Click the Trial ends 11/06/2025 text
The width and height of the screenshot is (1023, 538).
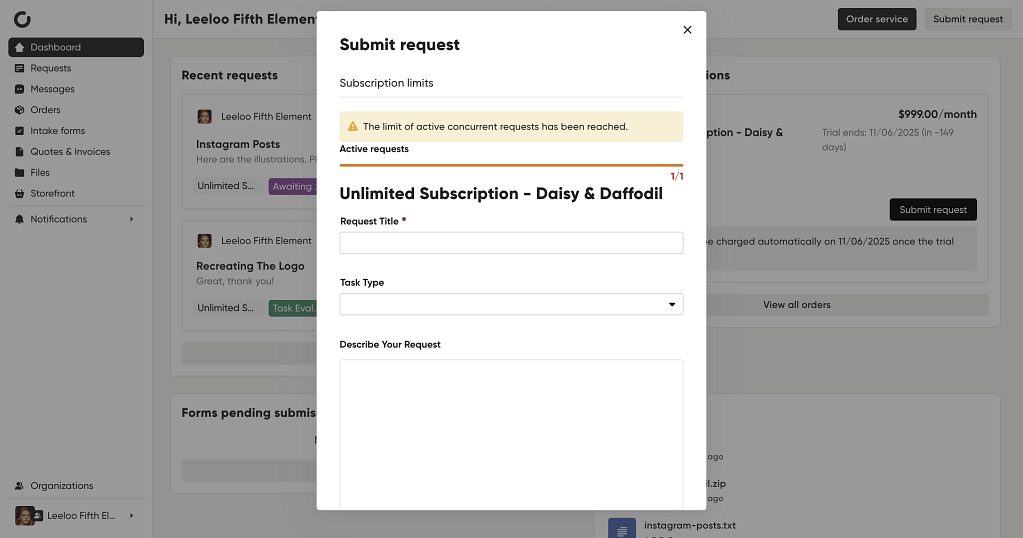887,140
